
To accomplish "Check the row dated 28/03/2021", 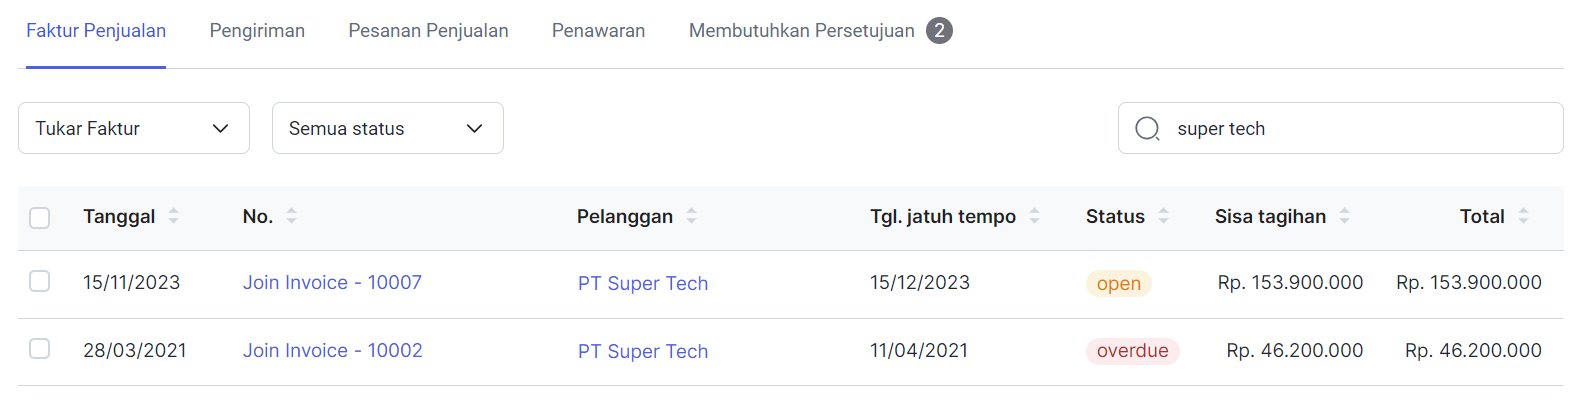I will (40, 348).
